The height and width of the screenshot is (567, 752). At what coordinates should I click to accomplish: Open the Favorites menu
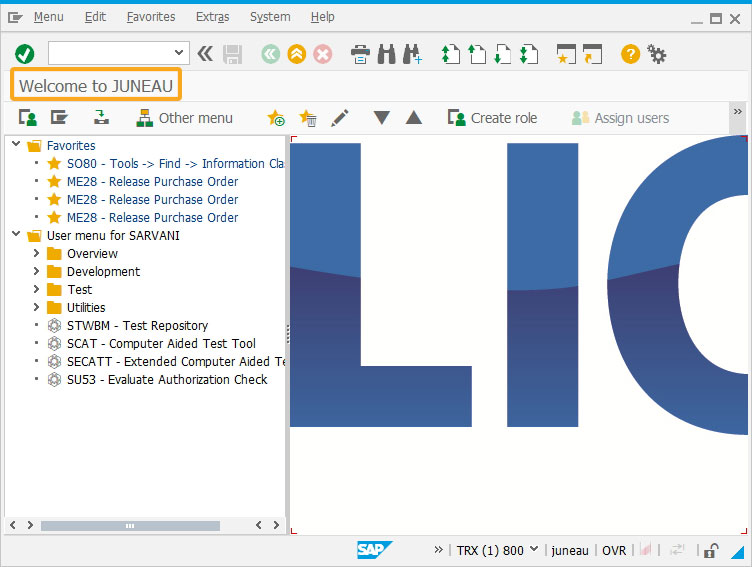pos(151,17)
